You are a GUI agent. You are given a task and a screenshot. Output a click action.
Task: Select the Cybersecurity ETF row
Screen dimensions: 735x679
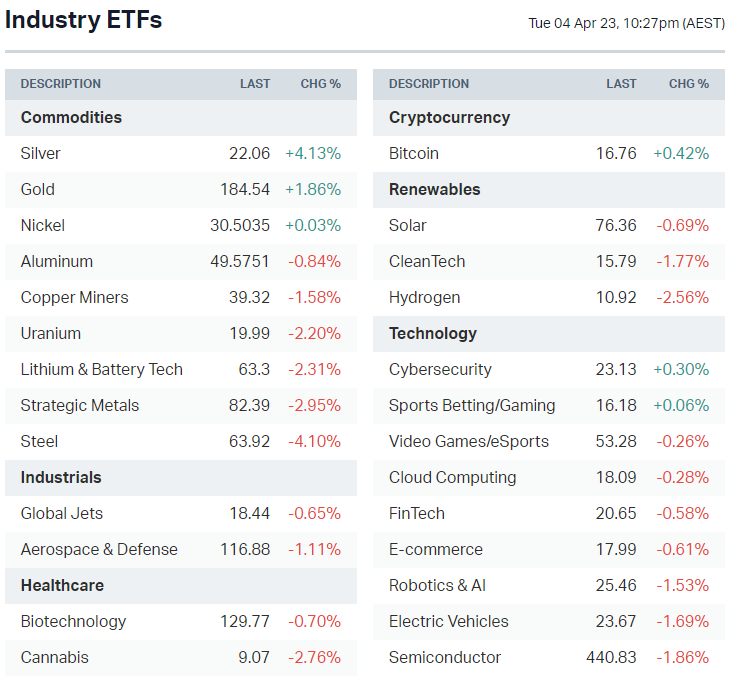pos(440,370)
